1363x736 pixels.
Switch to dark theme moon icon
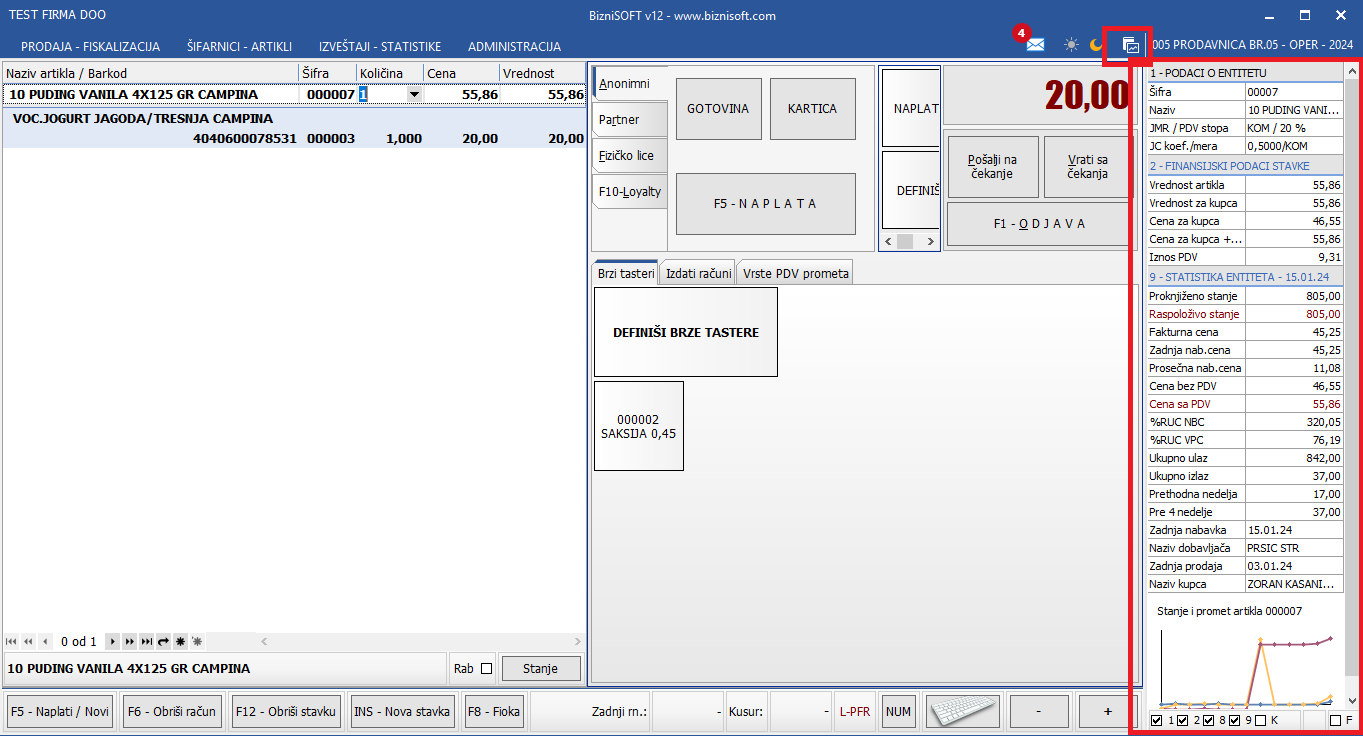(x=1096, y=45)
